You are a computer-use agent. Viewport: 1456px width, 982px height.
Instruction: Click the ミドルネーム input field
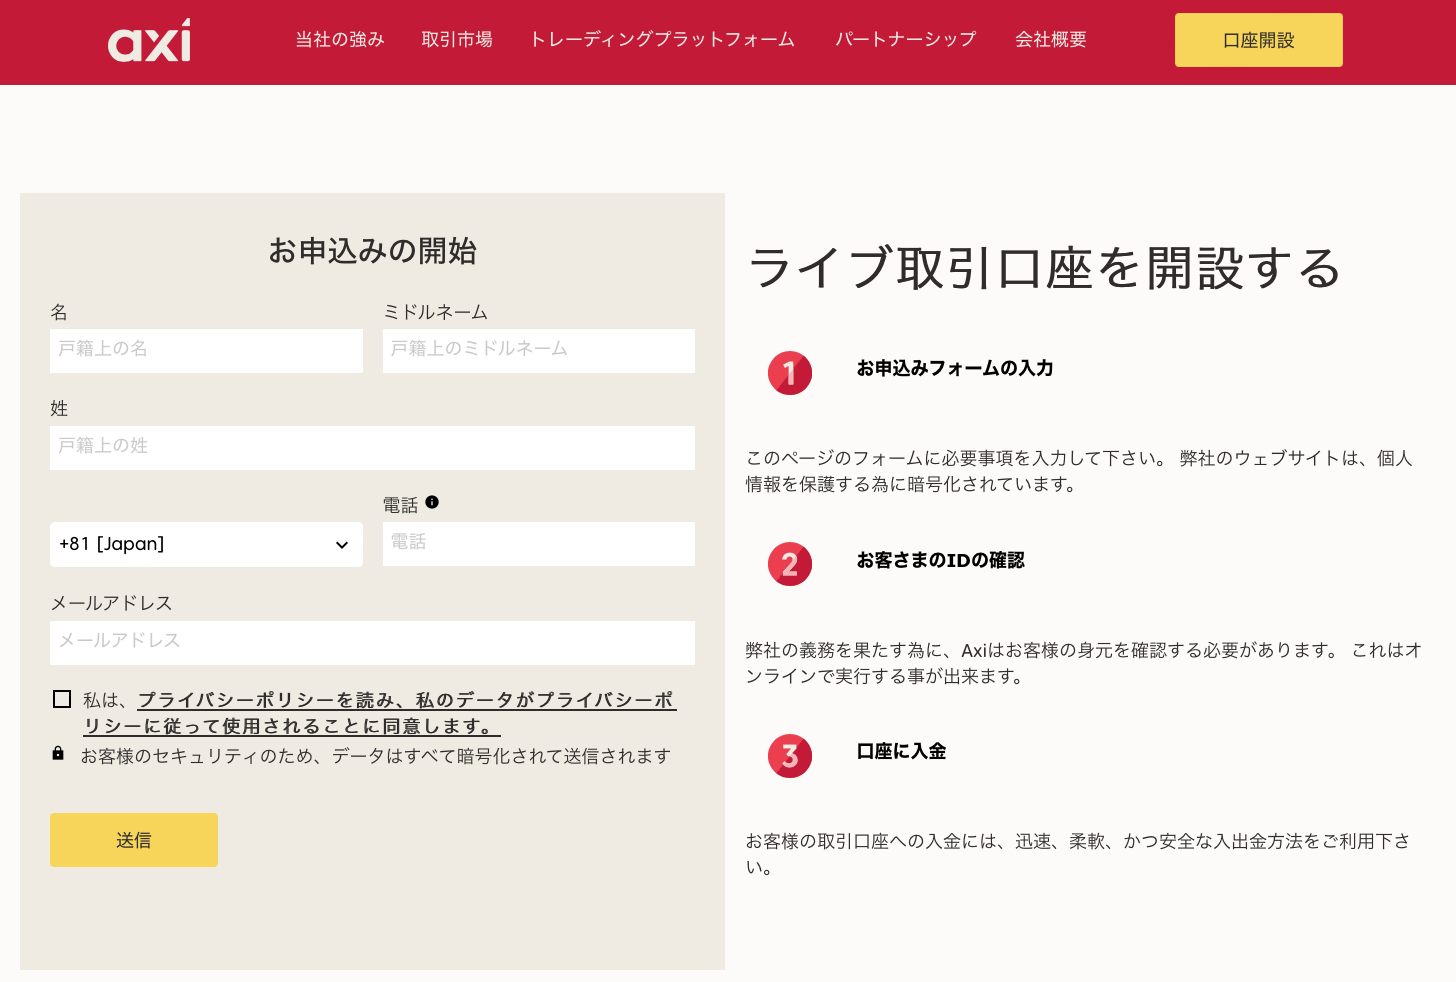(538, 350)
